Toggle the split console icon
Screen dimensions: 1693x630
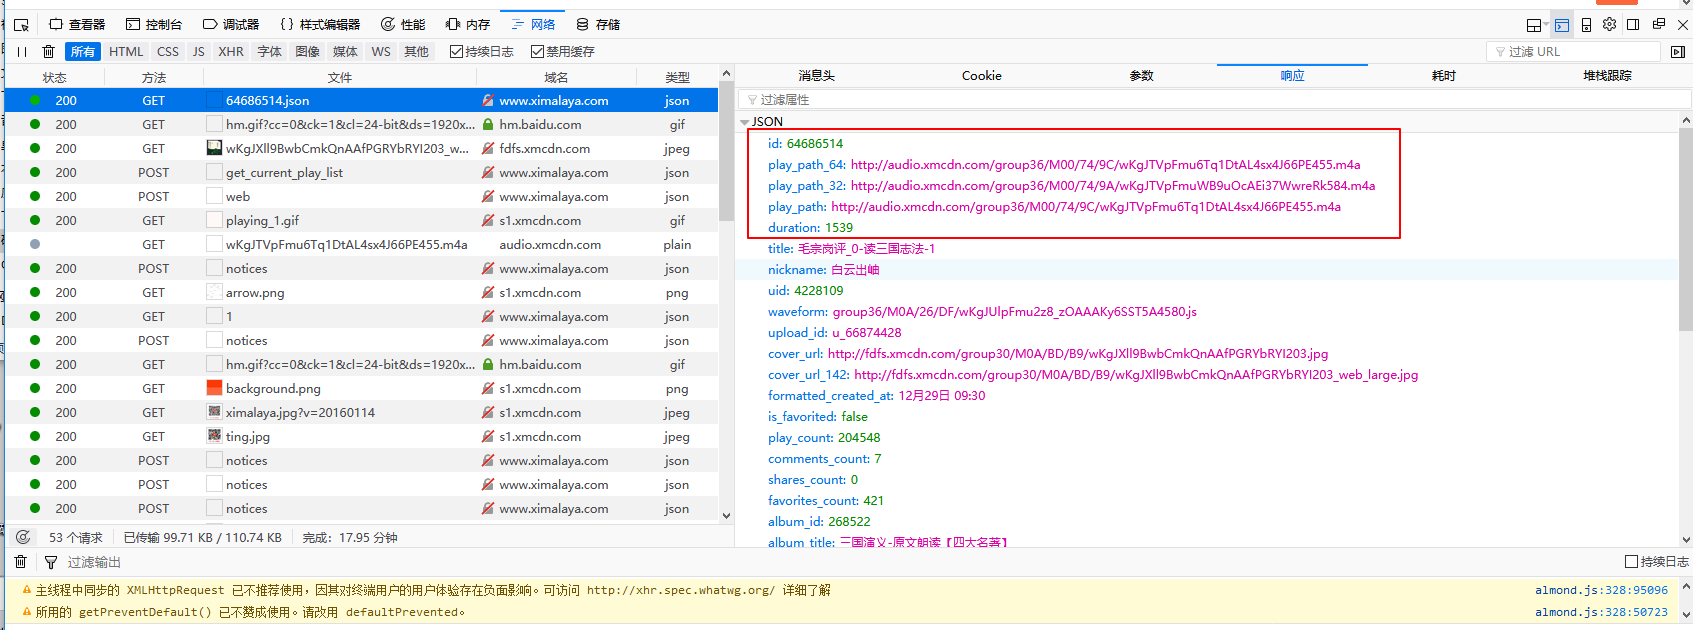1562,25
